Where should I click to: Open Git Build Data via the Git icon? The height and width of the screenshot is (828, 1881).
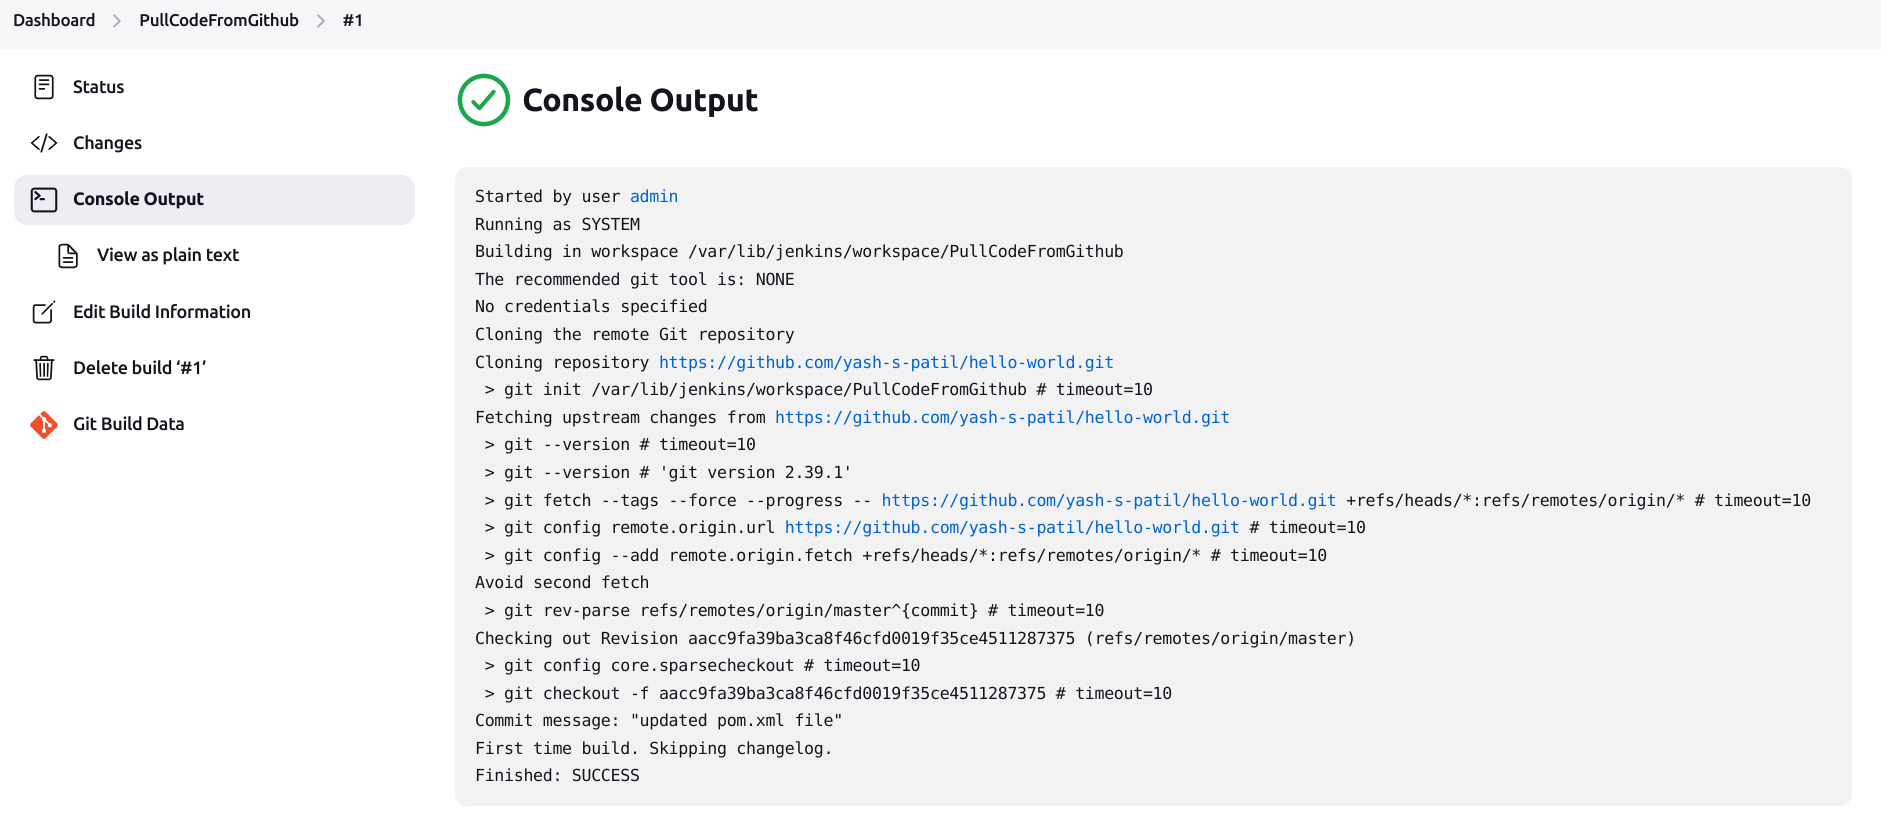(44, 424)
